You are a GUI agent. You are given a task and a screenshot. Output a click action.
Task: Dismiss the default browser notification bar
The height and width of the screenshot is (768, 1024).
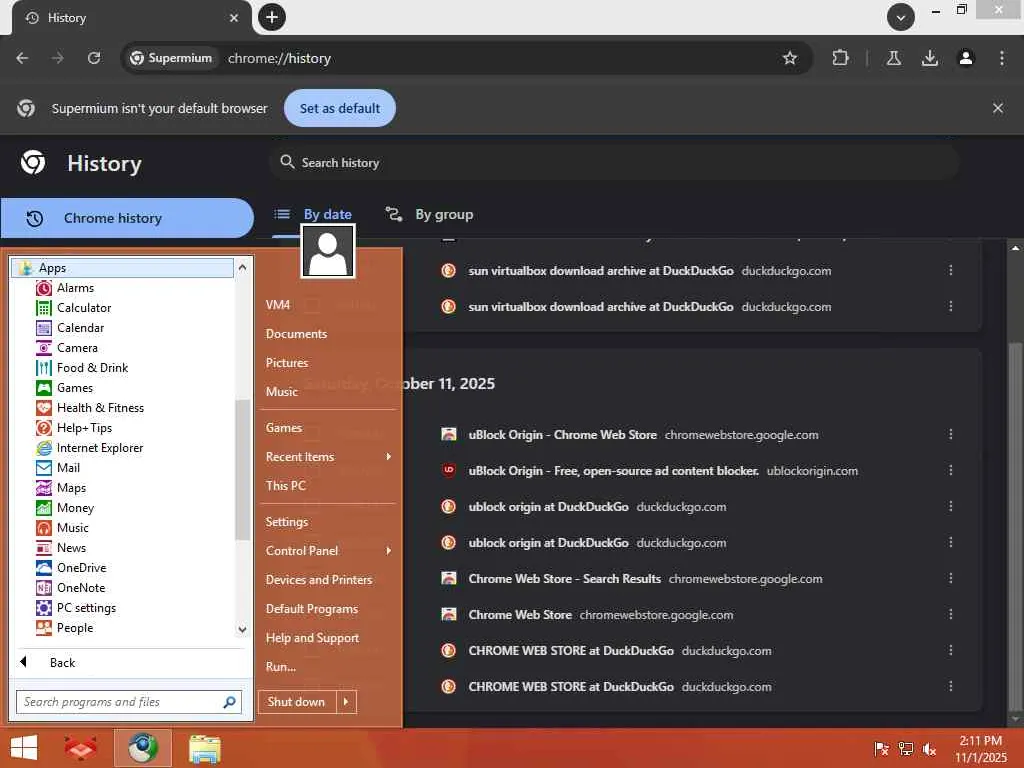(997, 108)
